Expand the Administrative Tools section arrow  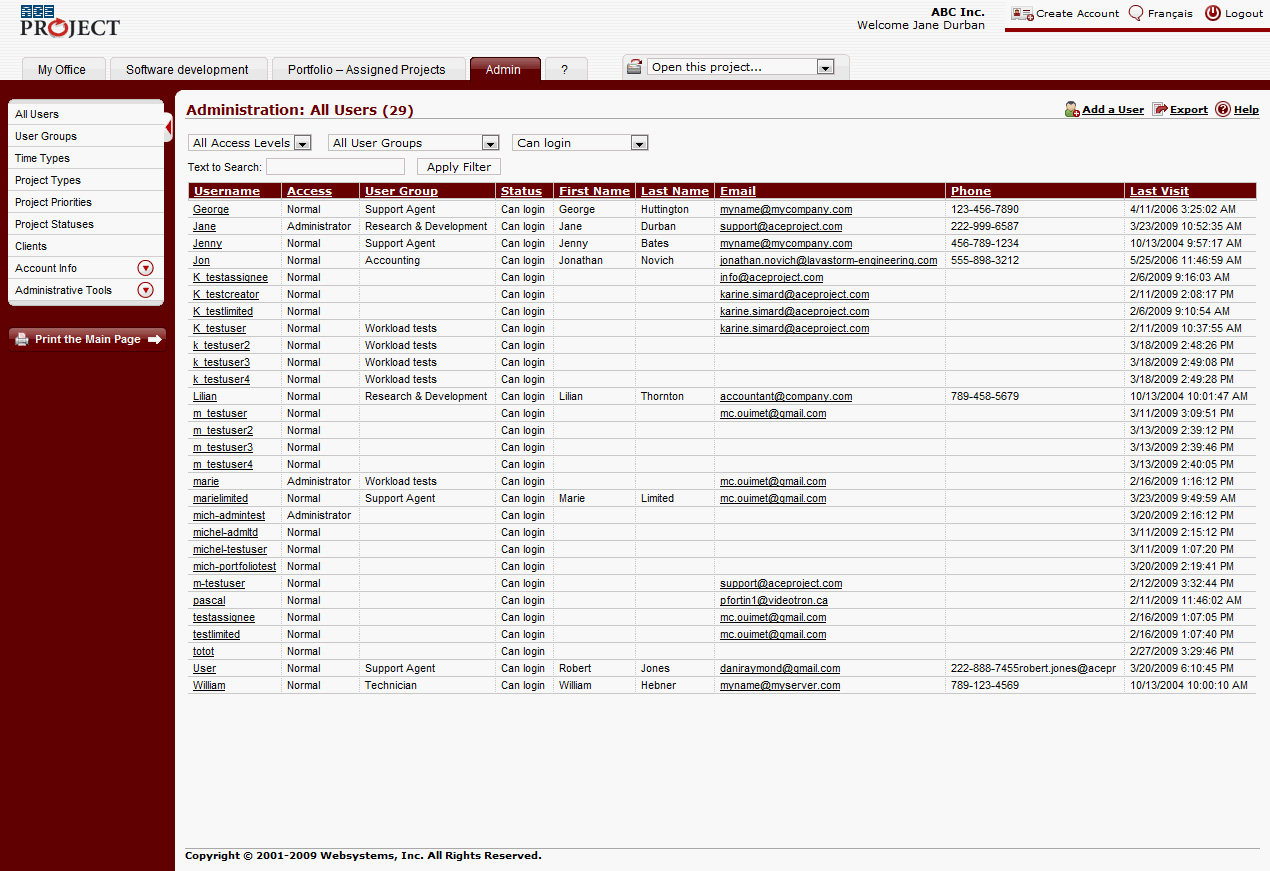coord(145,290)
